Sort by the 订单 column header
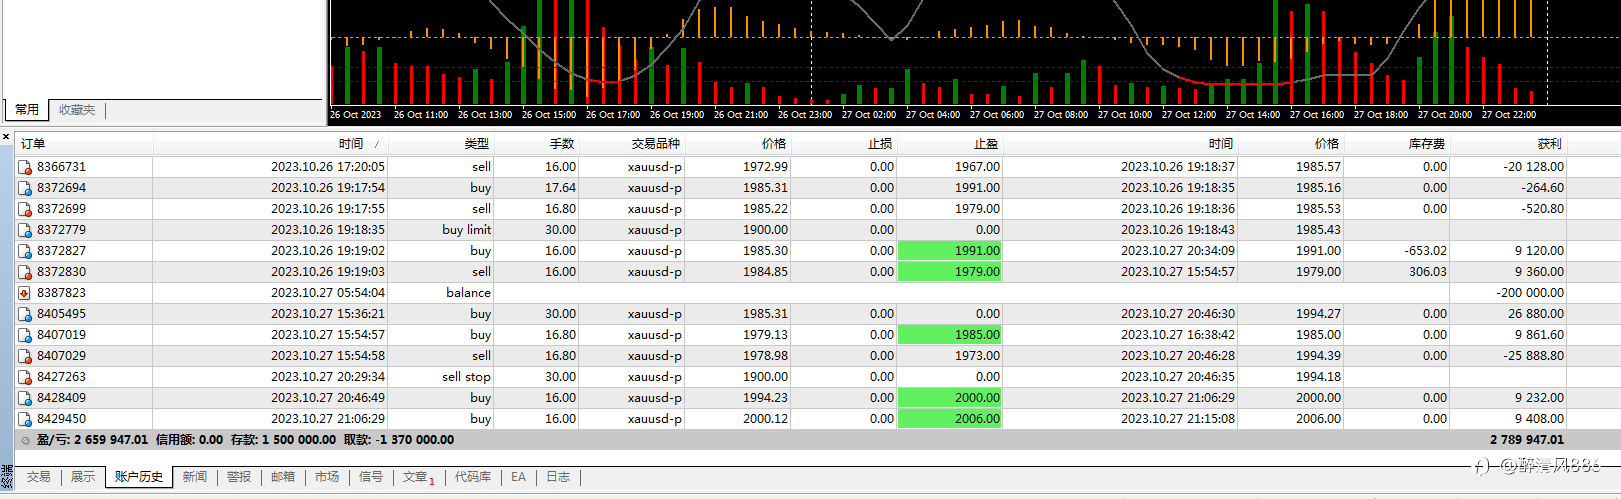Screen dimensions: 1621x499 (x=84, y=144)
